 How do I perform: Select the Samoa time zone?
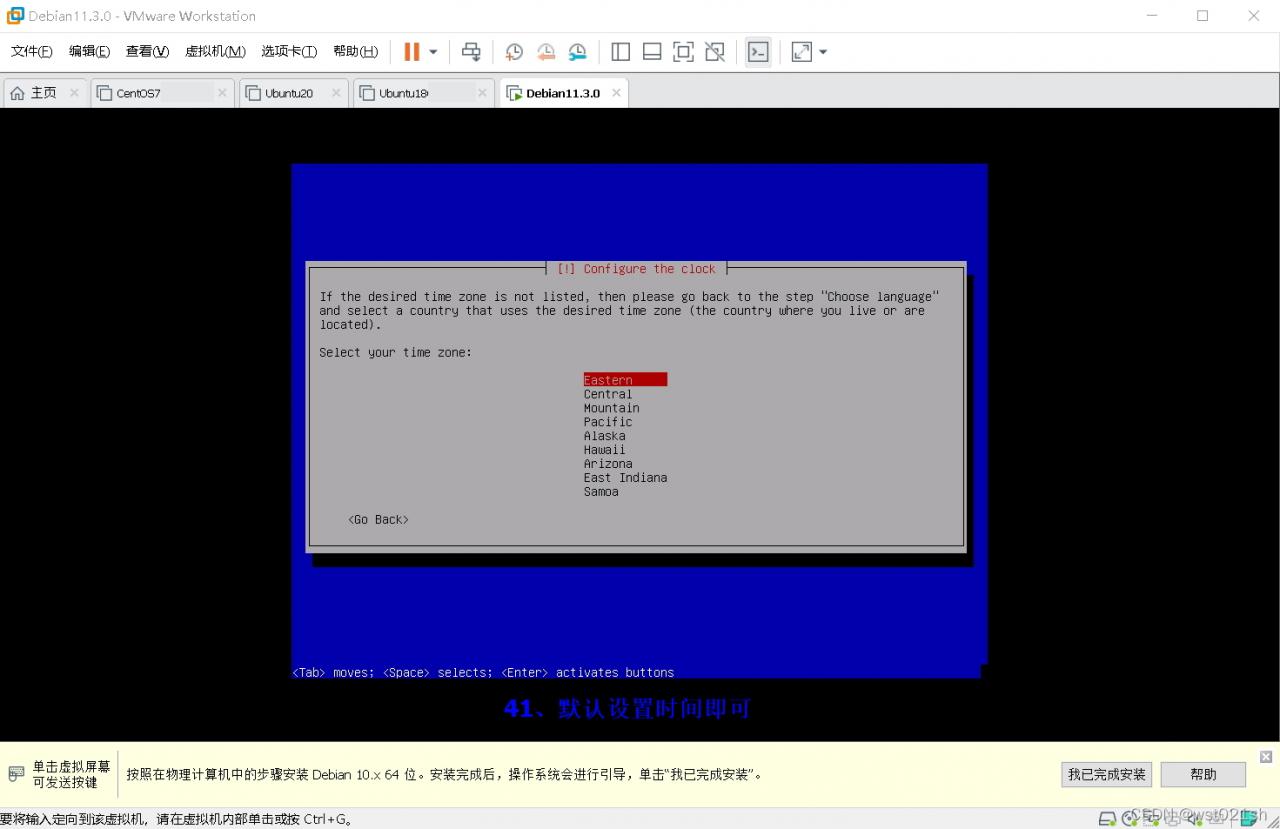pyautogui.click(x=601, y=492)
